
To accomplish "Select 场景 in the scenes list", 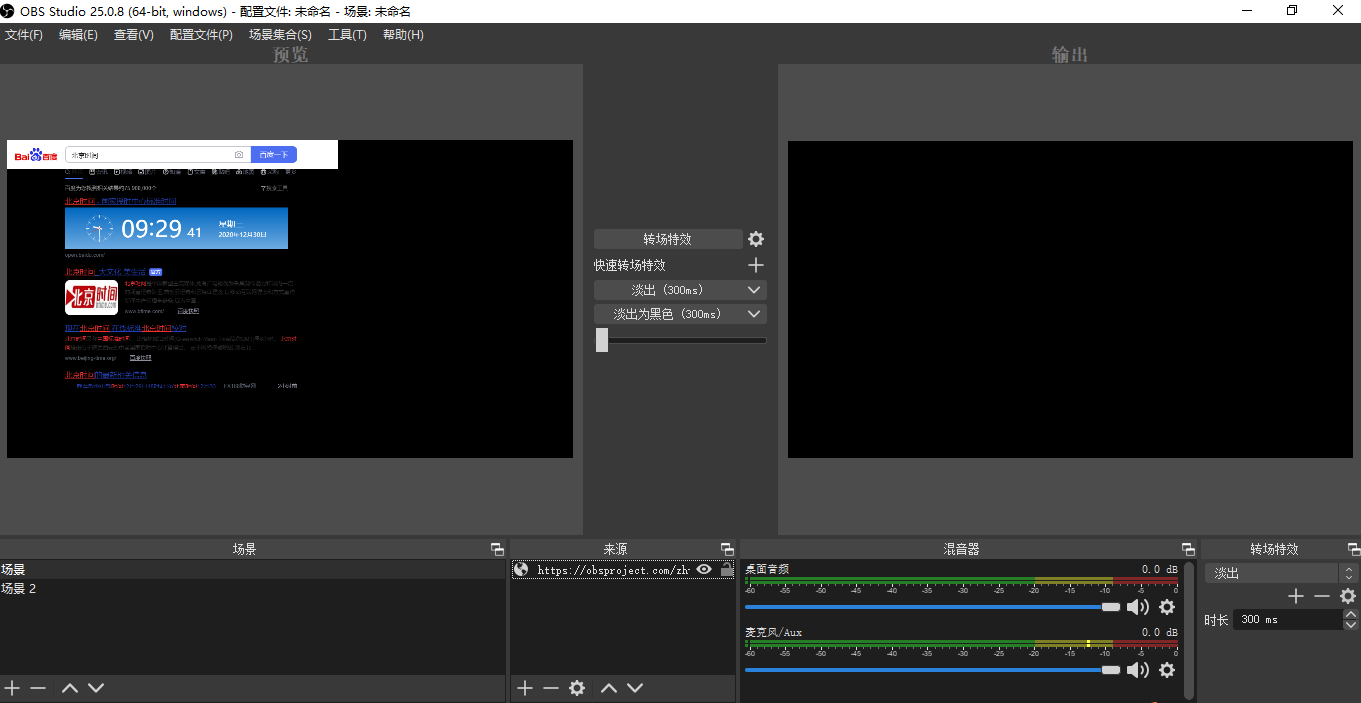I will 252,570.
